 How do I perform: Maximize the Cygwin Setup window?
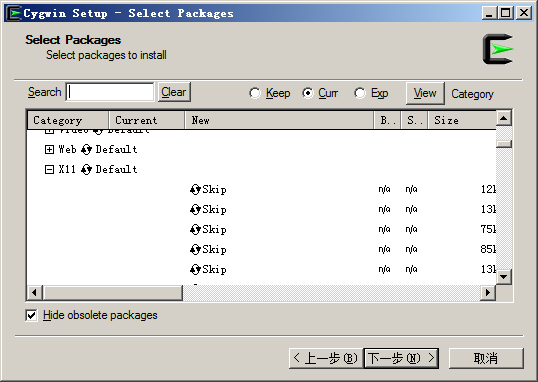506,13
